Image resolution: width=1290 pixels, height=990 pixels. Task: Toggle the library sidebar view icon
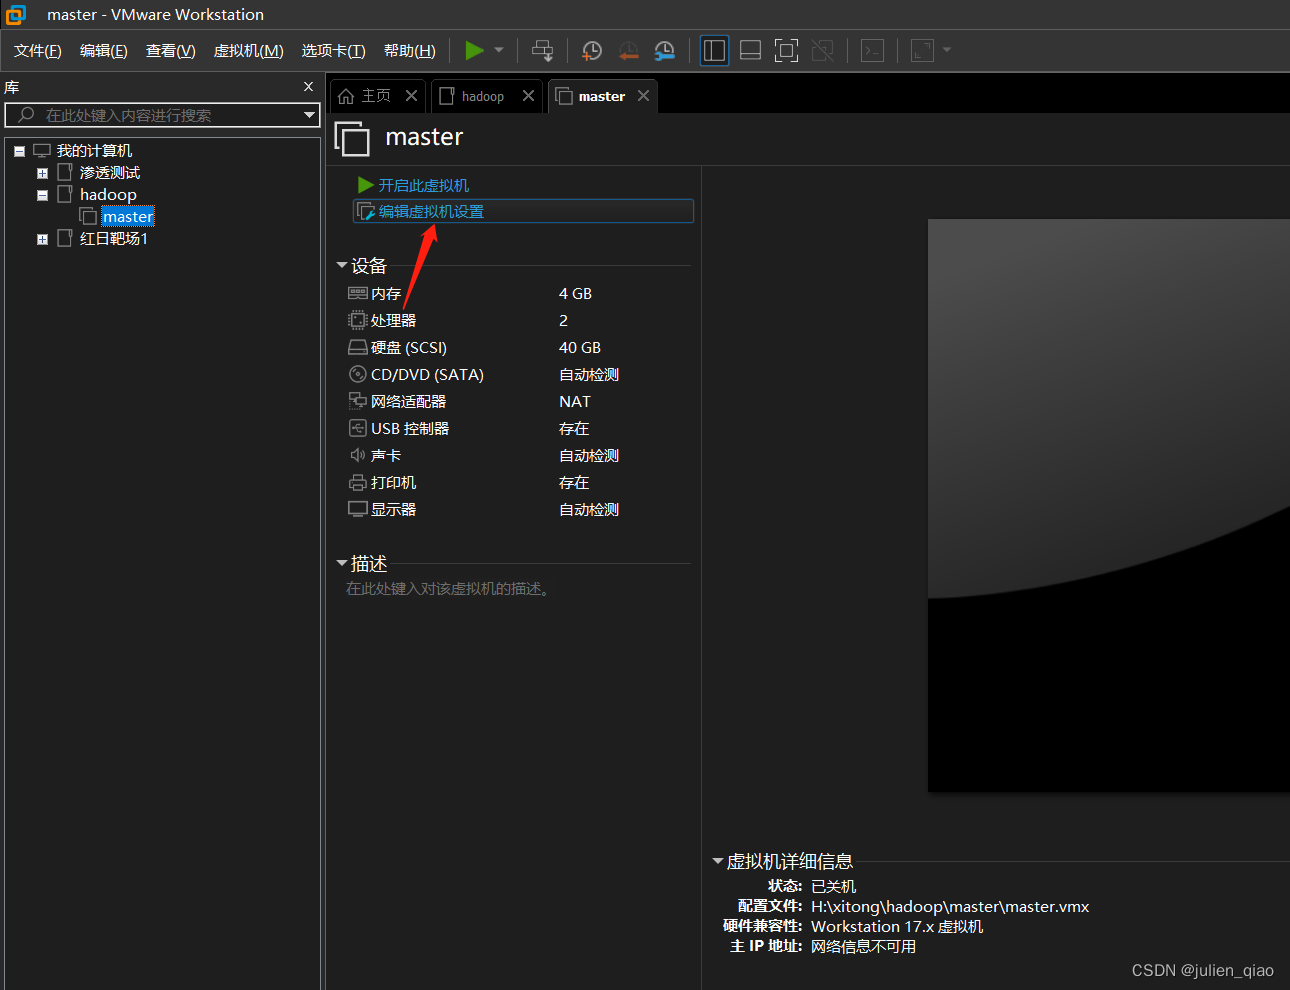click(x=714, y=50)
